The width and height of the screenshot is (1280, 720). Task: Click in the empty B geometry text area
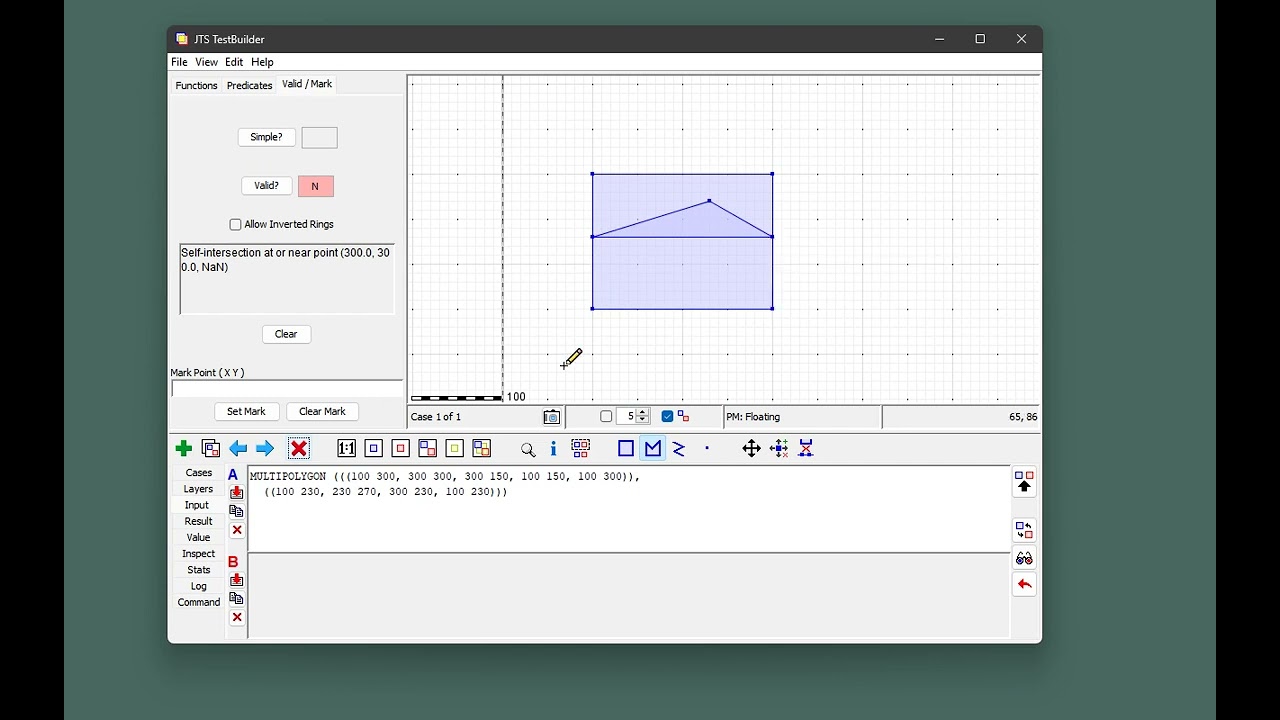(x=628, y=595)
